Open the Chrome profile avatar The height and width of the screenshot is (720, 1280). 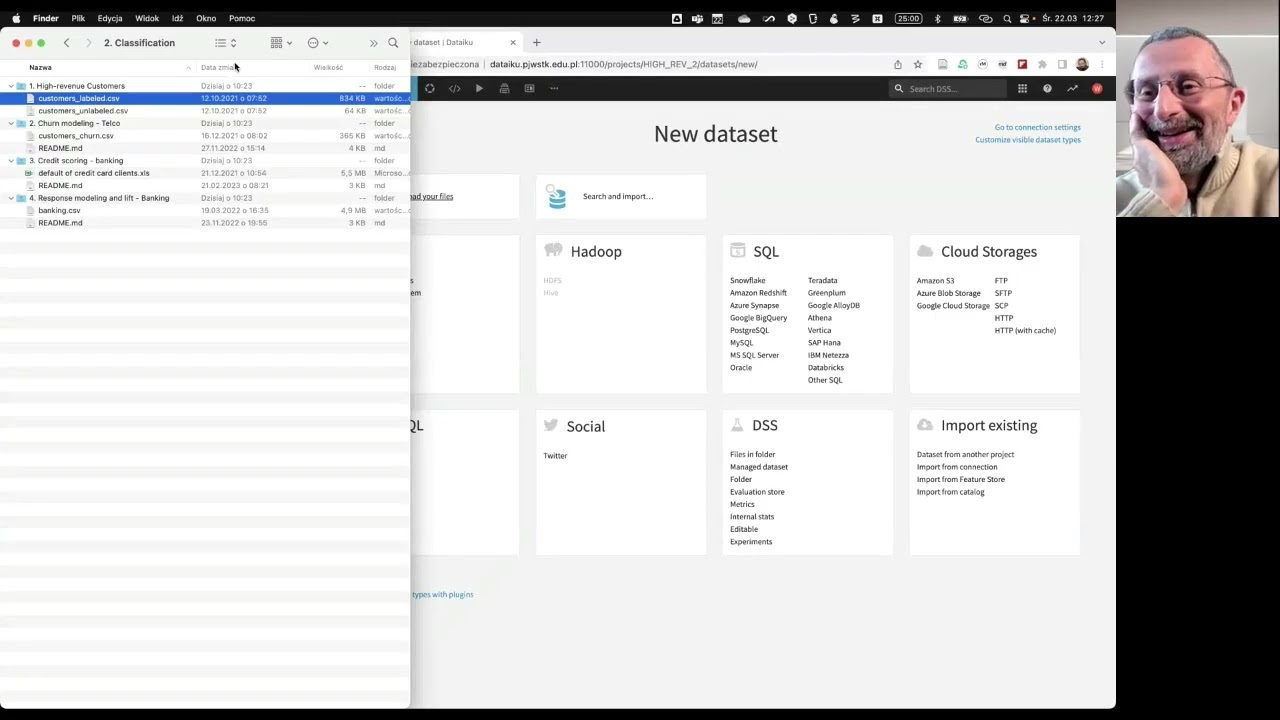1082,64
